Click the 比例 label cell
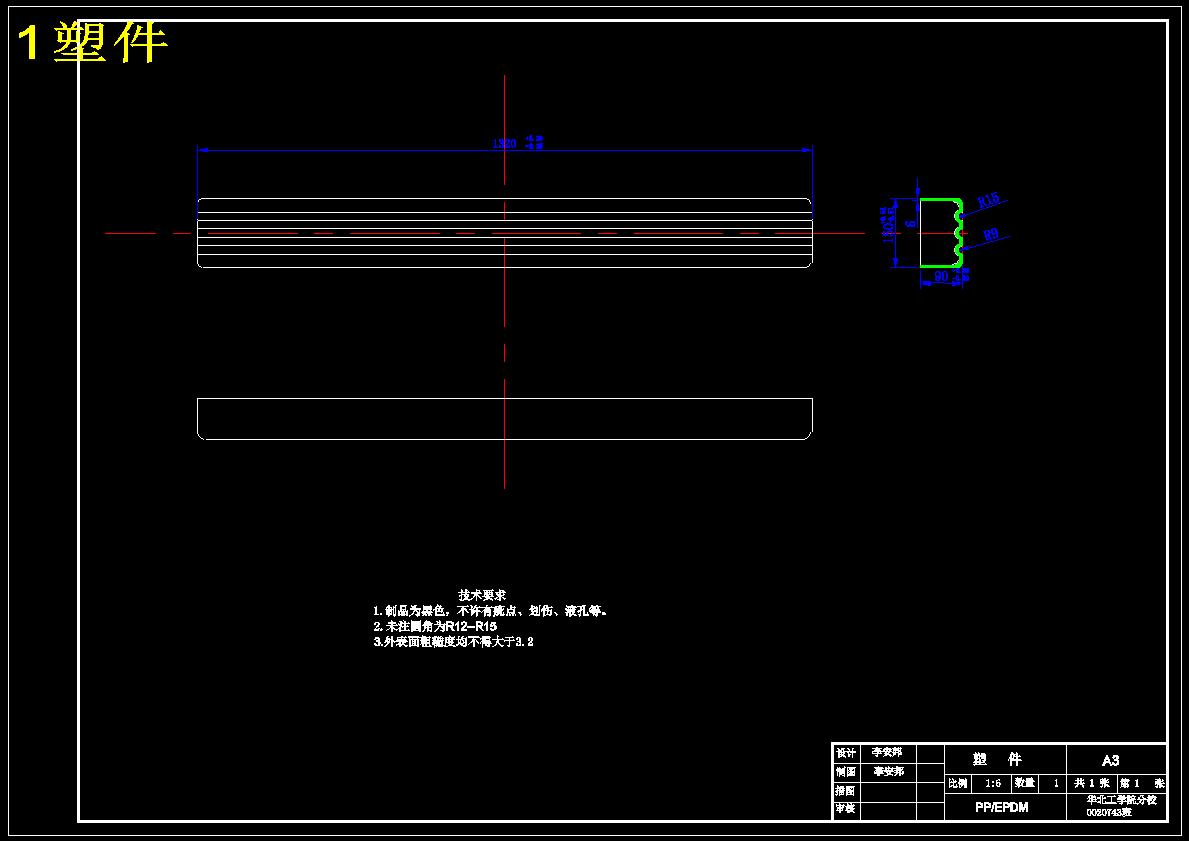The height and width of the screenshot is (841, 1189). coord(958,783)
